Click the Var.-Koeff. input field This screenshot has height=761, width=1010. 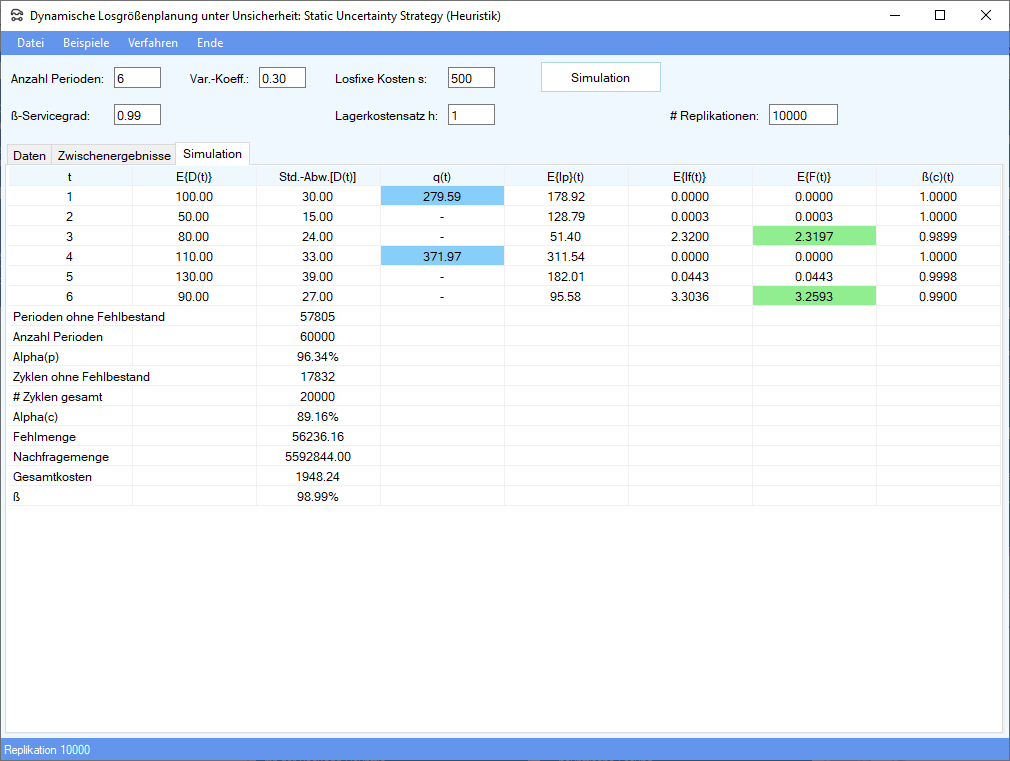click(x=282, y=78)
